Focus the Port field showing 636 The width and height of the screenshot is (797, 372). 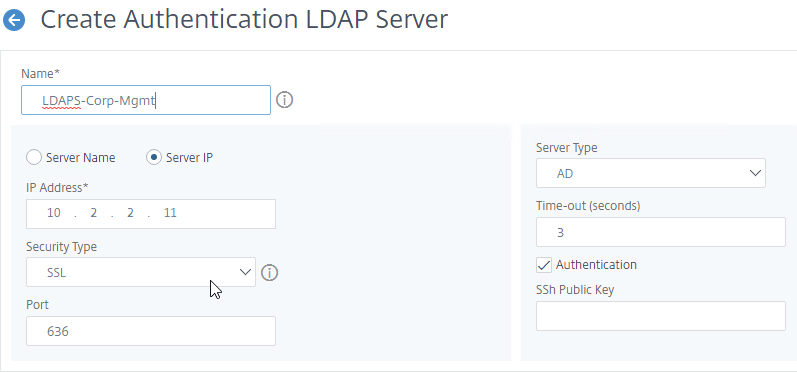pyautogui.click(x=151, y=331)
